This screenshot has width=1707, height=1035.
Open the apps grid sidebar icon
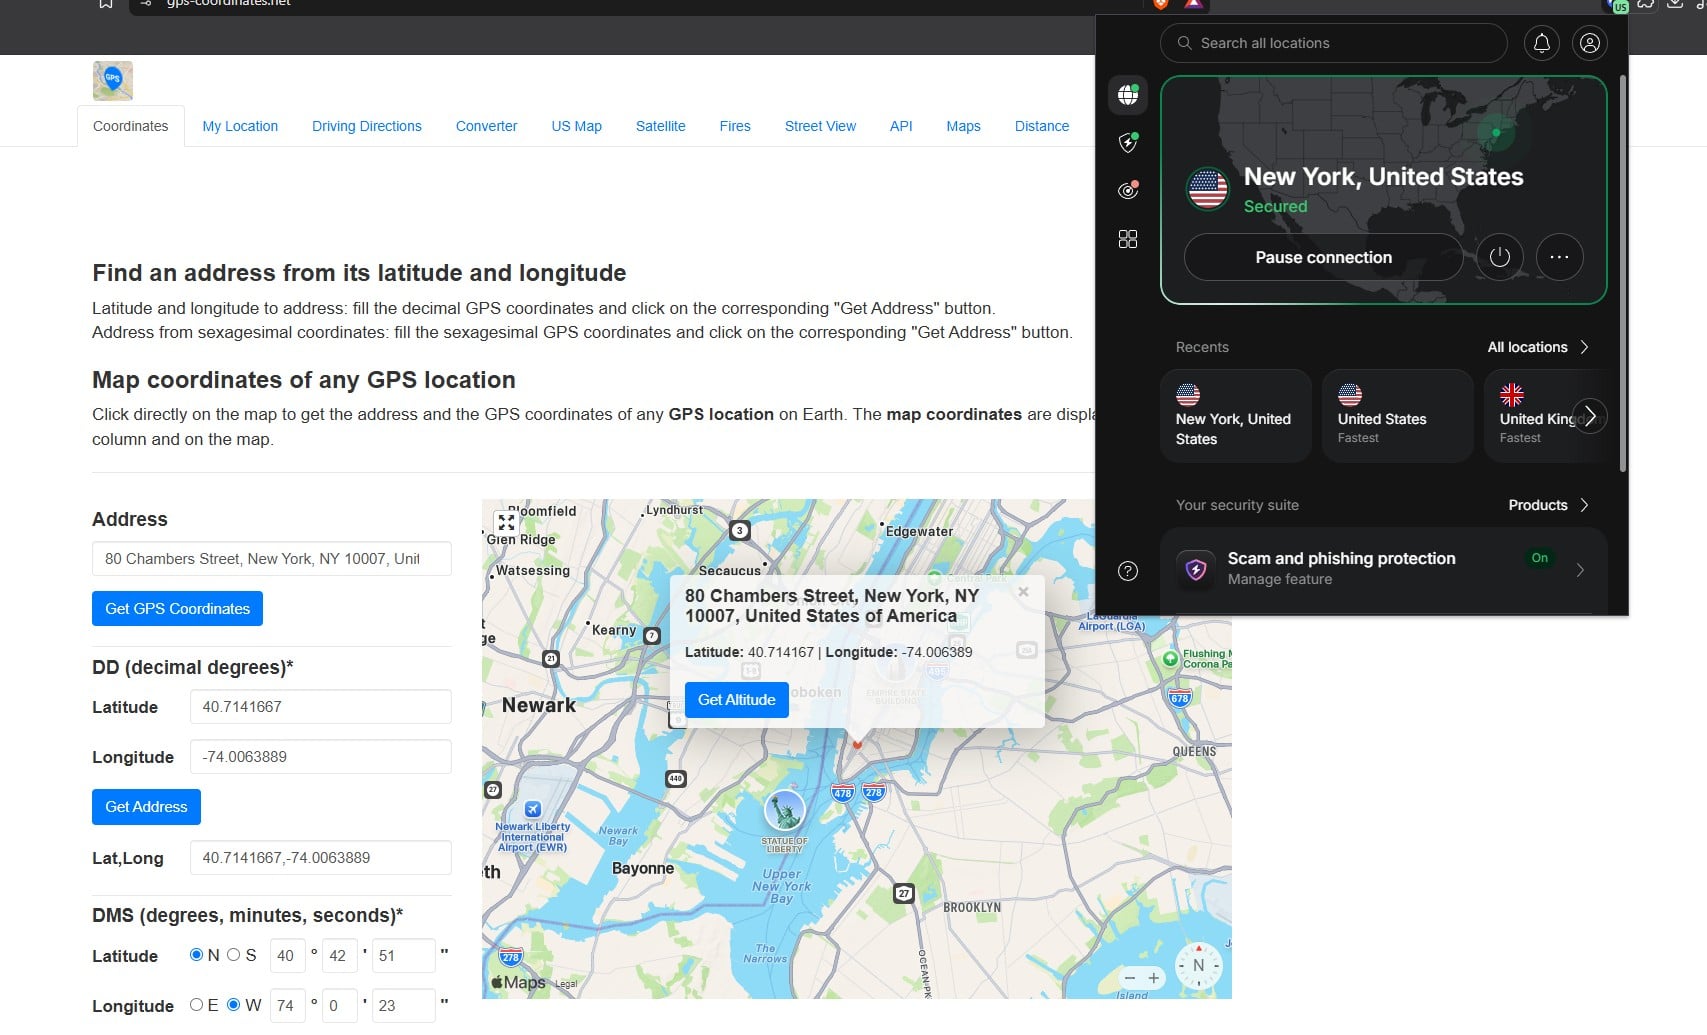[1128, 239]
